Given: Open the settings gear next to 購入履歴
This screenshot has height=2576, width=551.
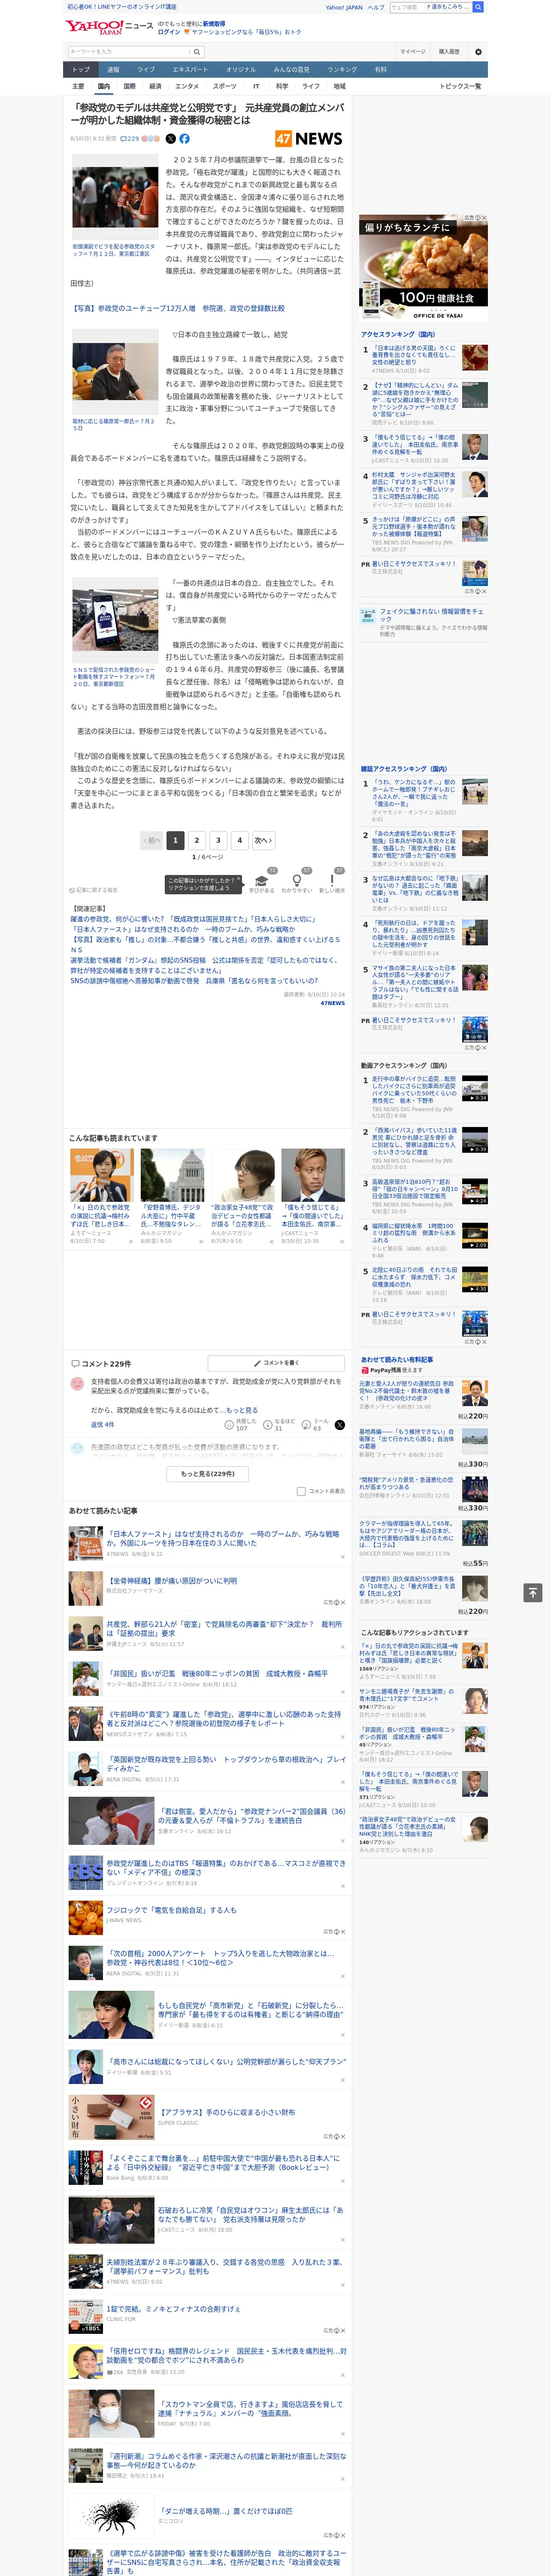Looking at the screenshot, I should pos(478,51).
